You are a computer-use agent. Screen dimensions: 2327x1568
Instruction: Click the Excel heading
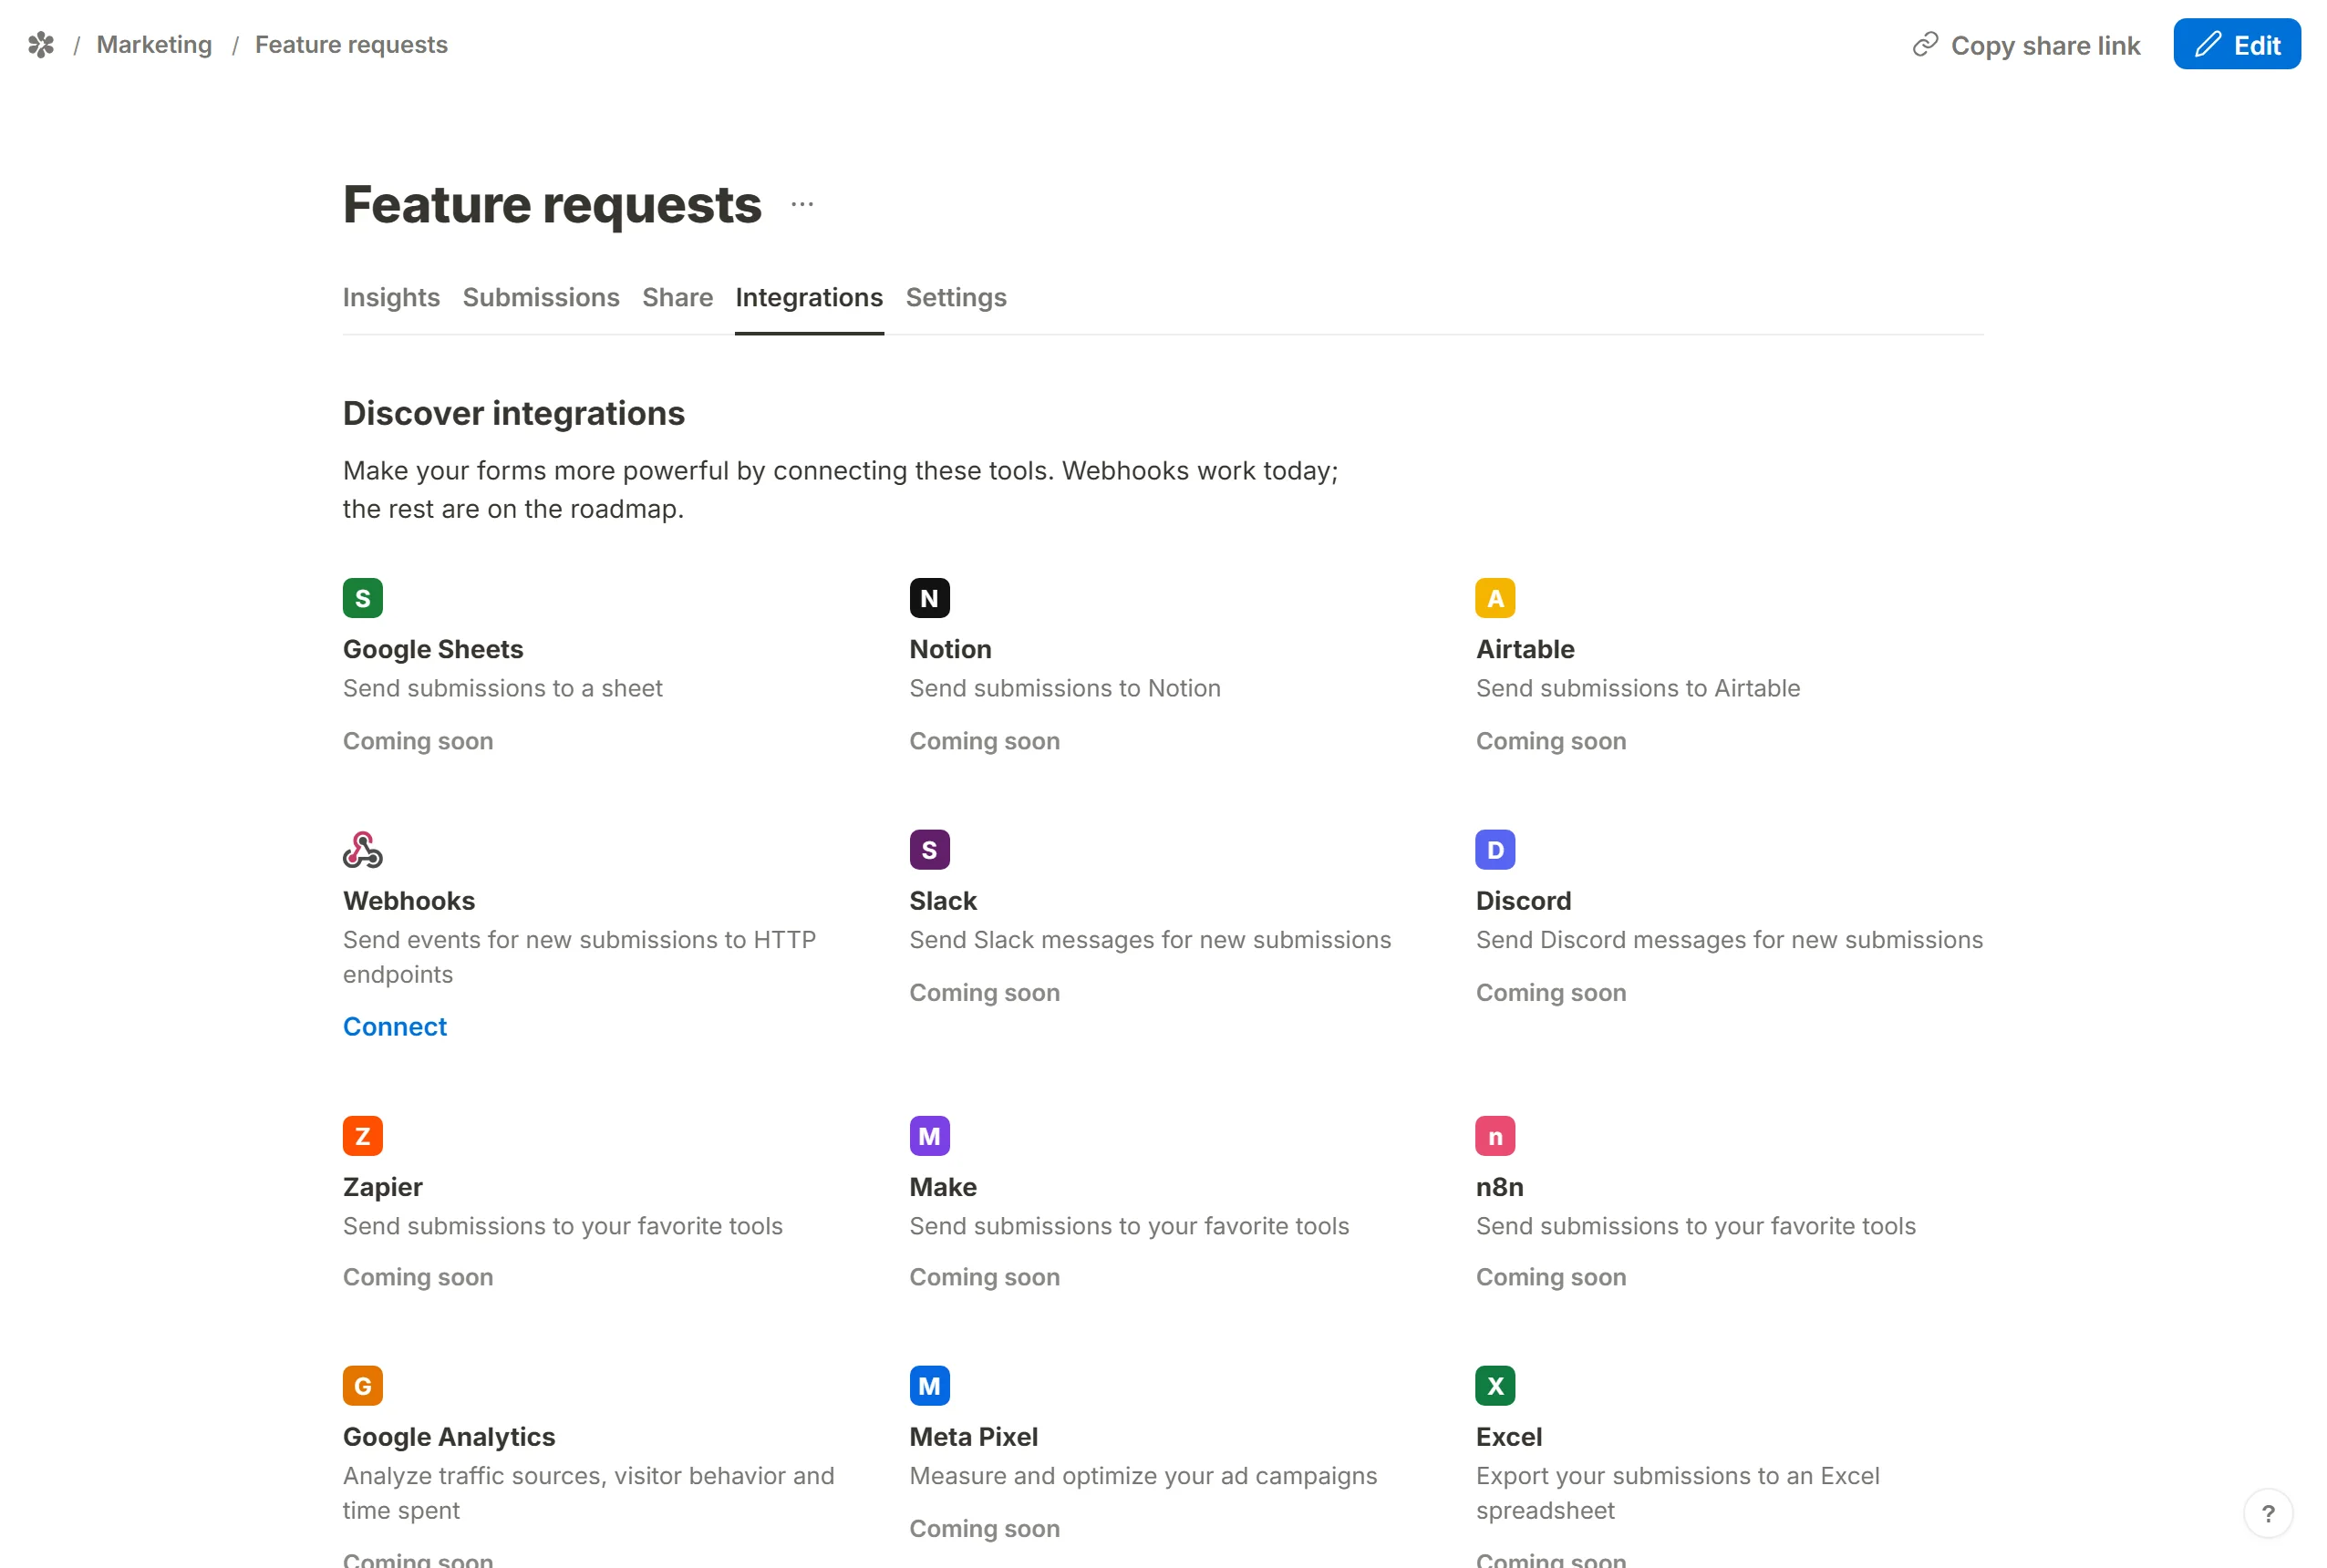pyautogui.click(x=1509, y=1436)
